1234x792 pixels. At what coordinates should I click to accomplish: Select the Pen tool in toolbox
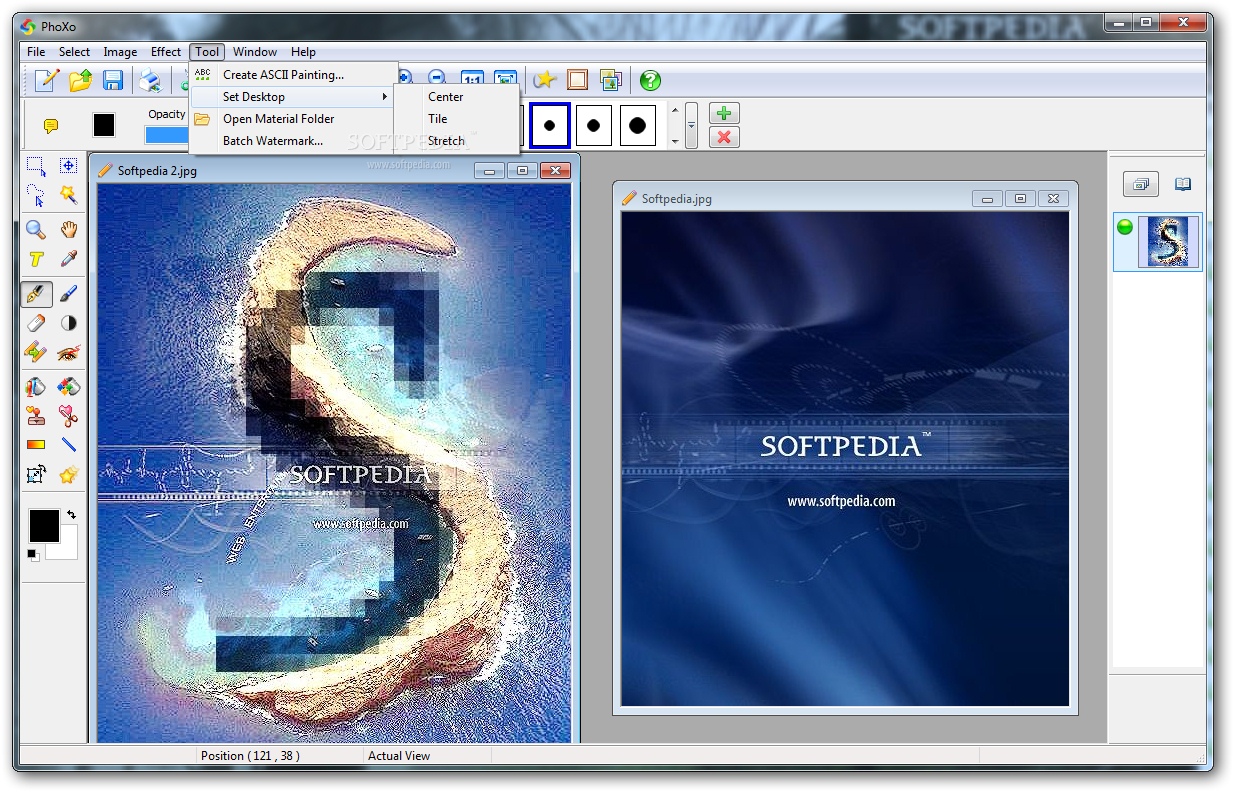[x=36, y=294]
